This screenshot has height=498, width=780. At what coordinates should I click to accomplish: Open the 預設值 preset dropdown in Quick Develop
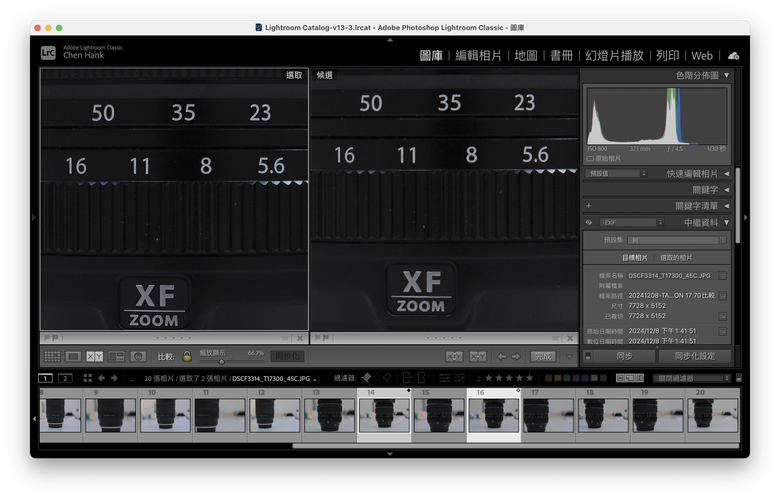pos(615,174)
